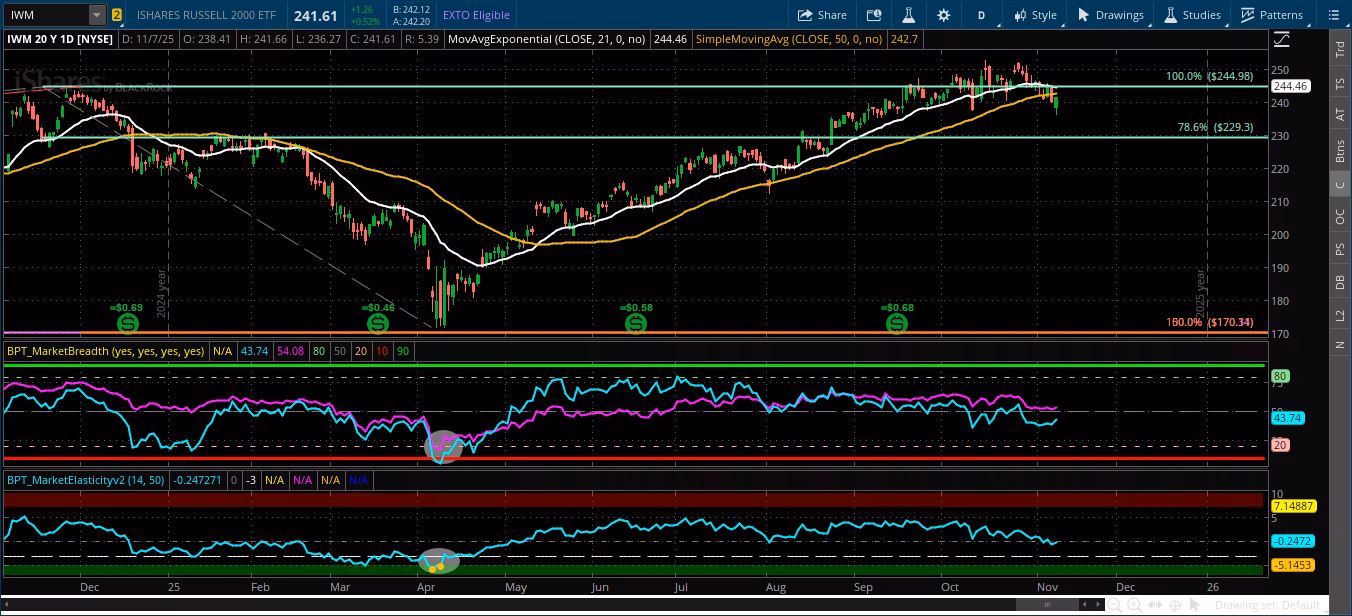Open the Trd side panel tab
Image resolution: width=1352 pixels, height=616 pixels.
[x=1339, y=51]
